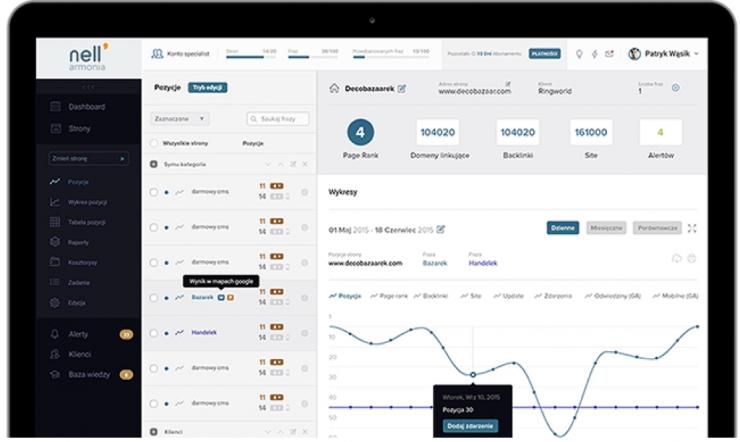Click the home icon beside Decobazaarek
The width and height of the screenshot is (740, 442).
(x=335, y=89)
